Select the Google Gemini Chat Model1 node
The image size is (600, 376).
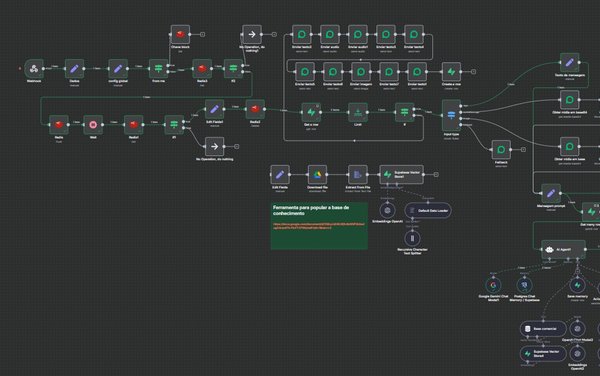click(x=493, y=285)
